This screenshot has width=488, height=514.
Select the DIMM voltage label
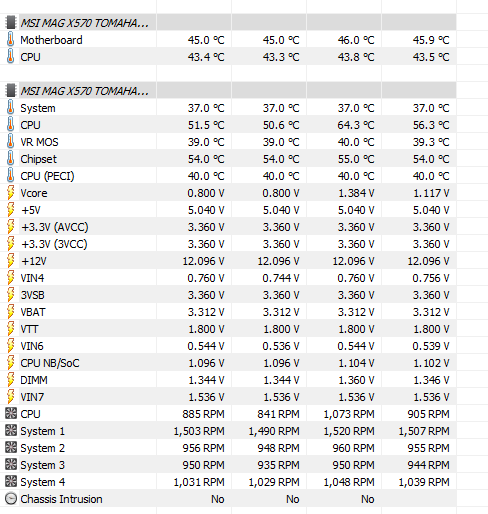pyautogui.click(x=34, y=380)
